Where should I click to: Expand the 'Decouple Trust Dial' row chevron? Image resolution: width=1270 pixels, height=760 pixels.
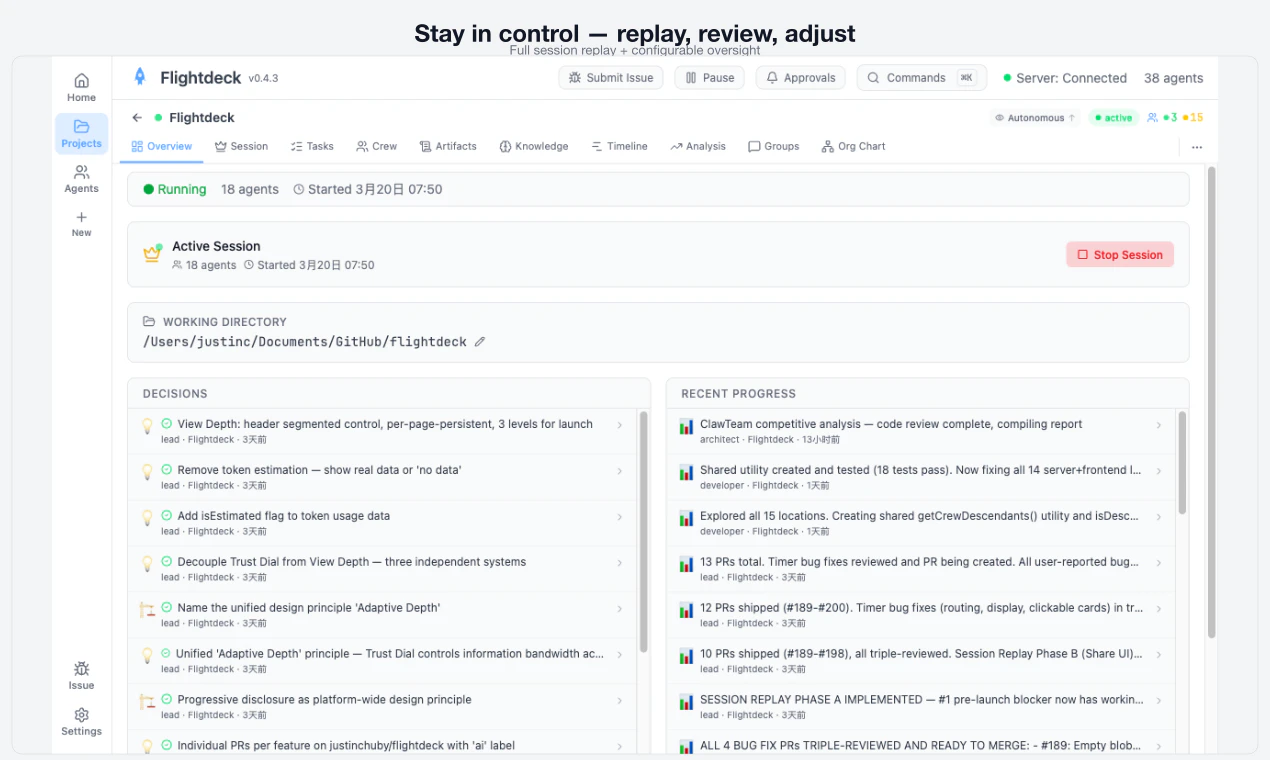pos(620,563)
